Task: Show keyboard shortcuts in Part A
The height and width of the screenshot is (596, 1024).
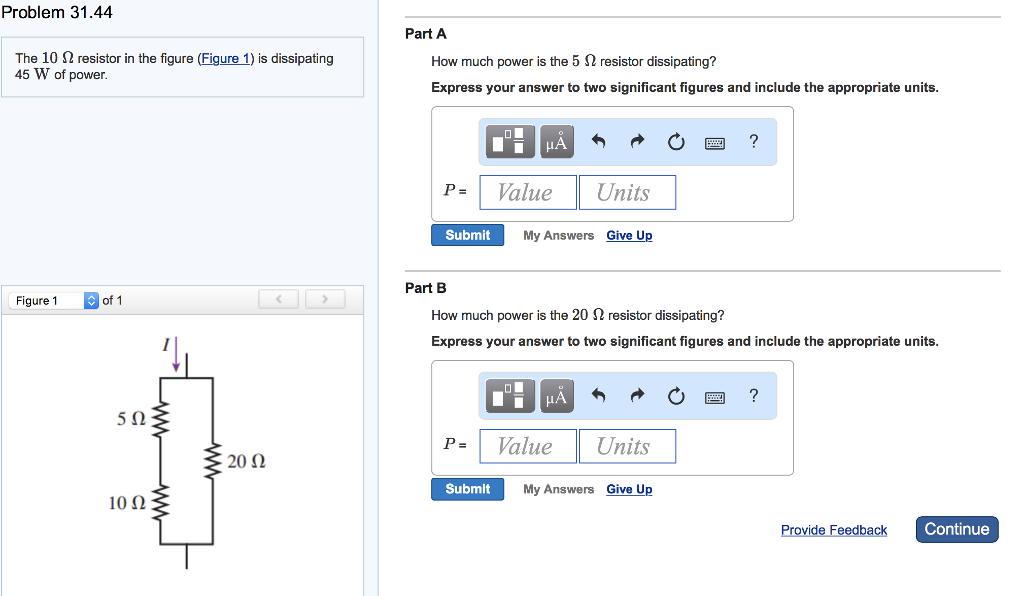Action: point(714,143)
